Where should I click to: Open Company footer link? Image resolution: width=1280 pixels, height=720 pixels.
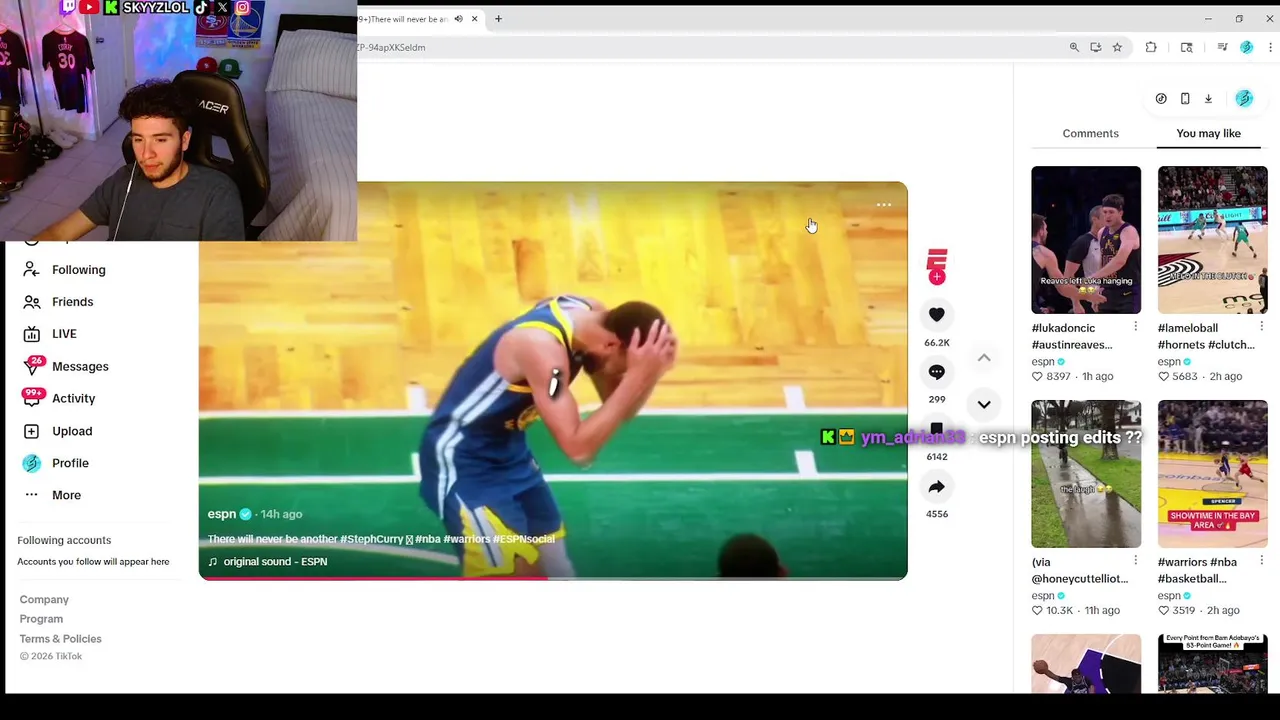pyautogui.click(x=44, y=600)
